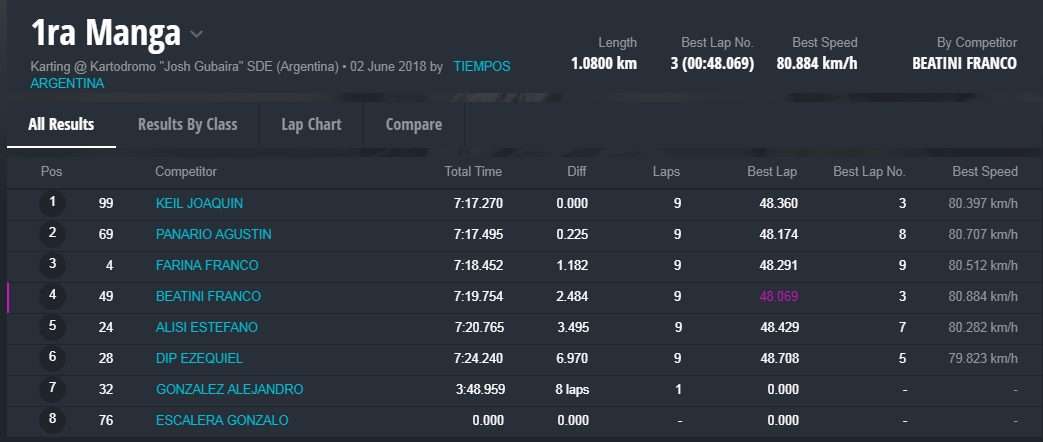Viewport: 1043px width, 442px height.
Task: Open competitor PANARIO AGUSTIN details
Action: click(x=213, y=234)
